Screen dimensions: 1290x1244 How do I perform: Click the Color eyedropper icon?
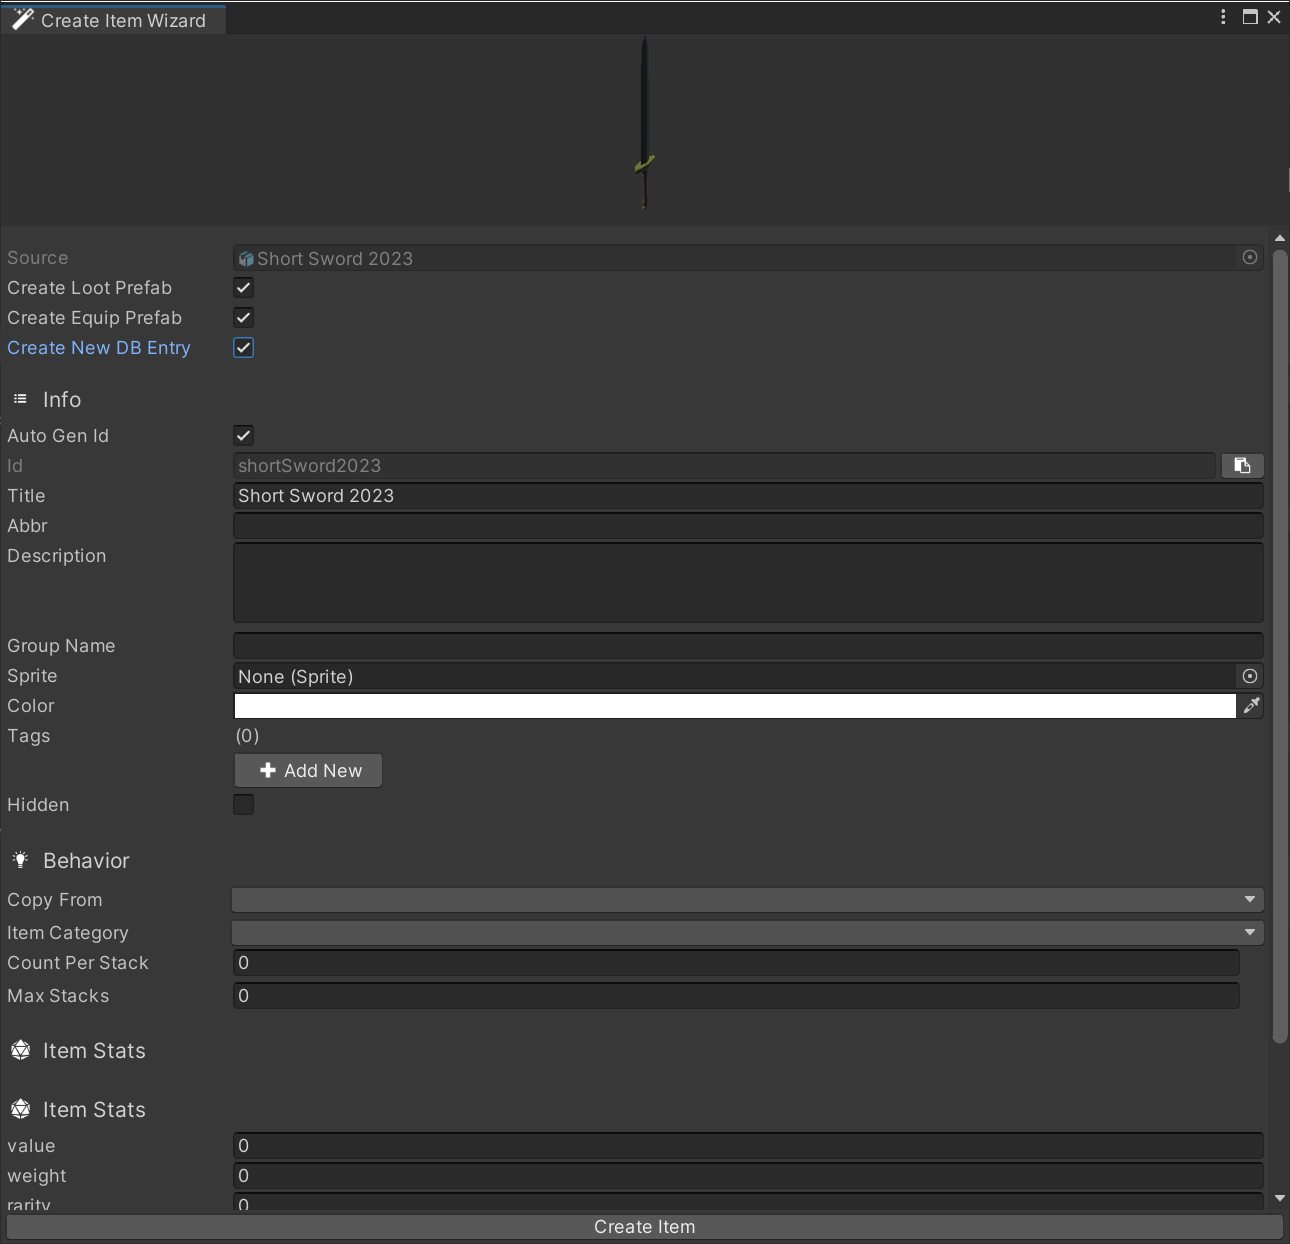[x=1251, y=706]
